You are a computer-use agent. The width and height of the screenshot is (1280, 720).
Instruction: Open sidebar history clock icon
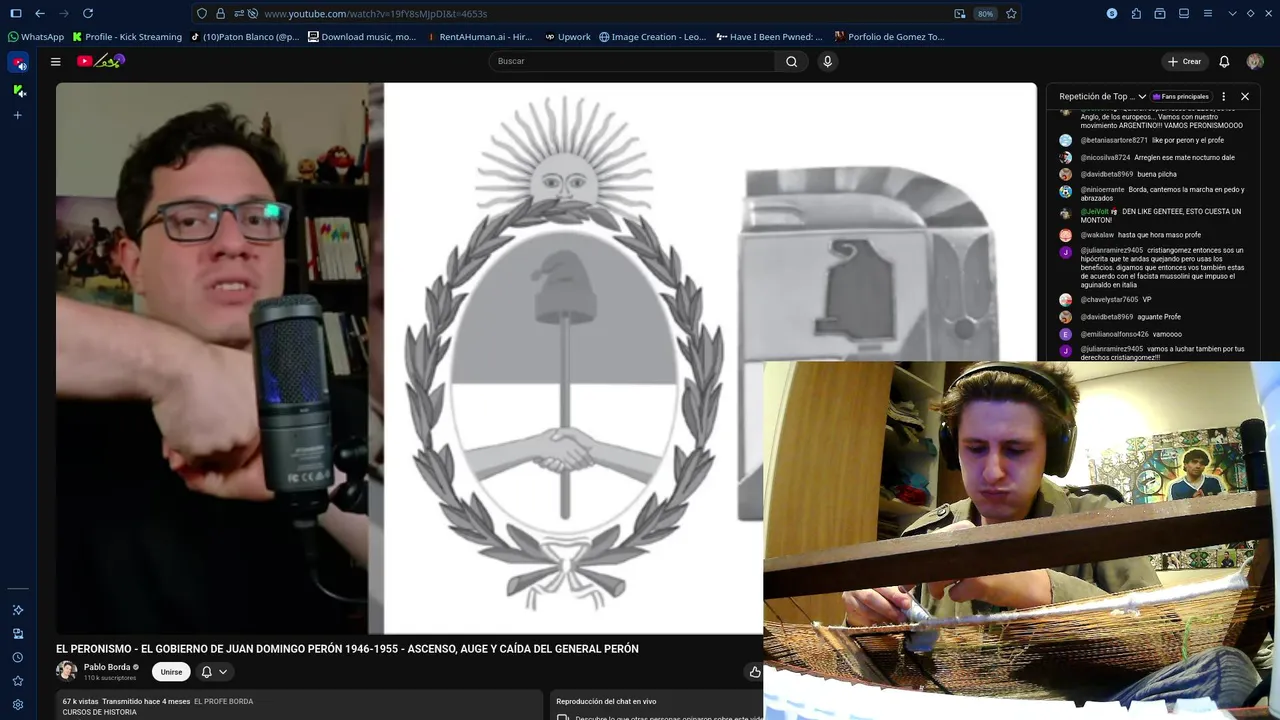tap(18, 657)
